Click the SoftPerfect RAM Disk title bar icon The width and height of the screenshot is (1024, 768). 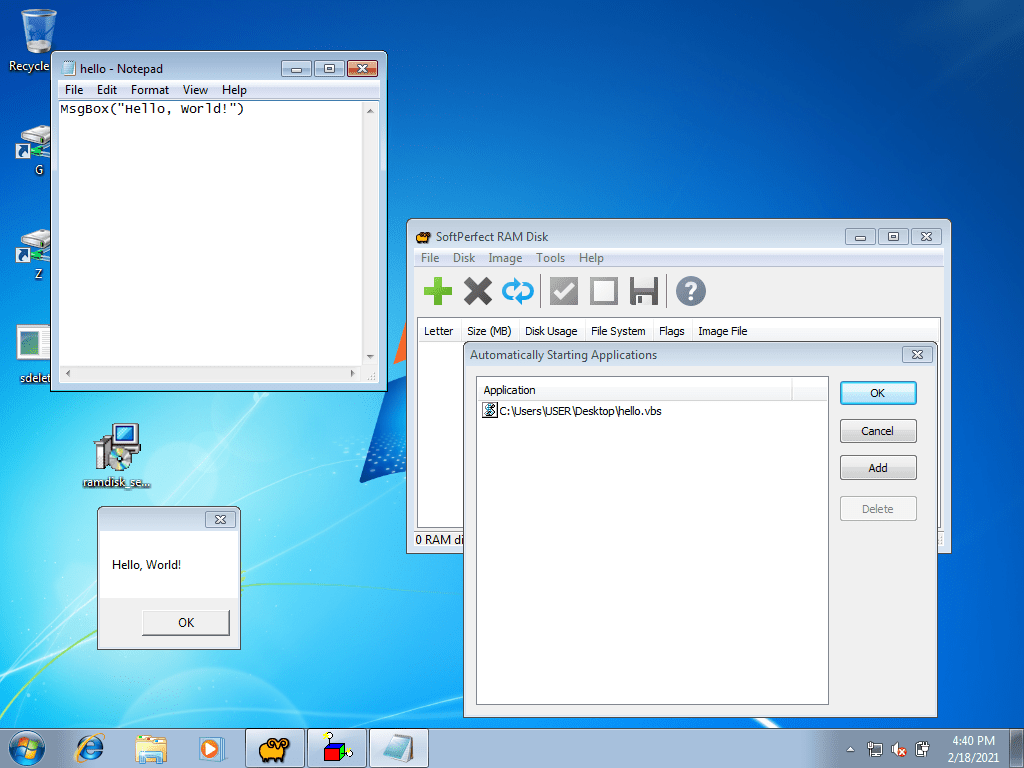pyautogui.click(x=423, y=237)
